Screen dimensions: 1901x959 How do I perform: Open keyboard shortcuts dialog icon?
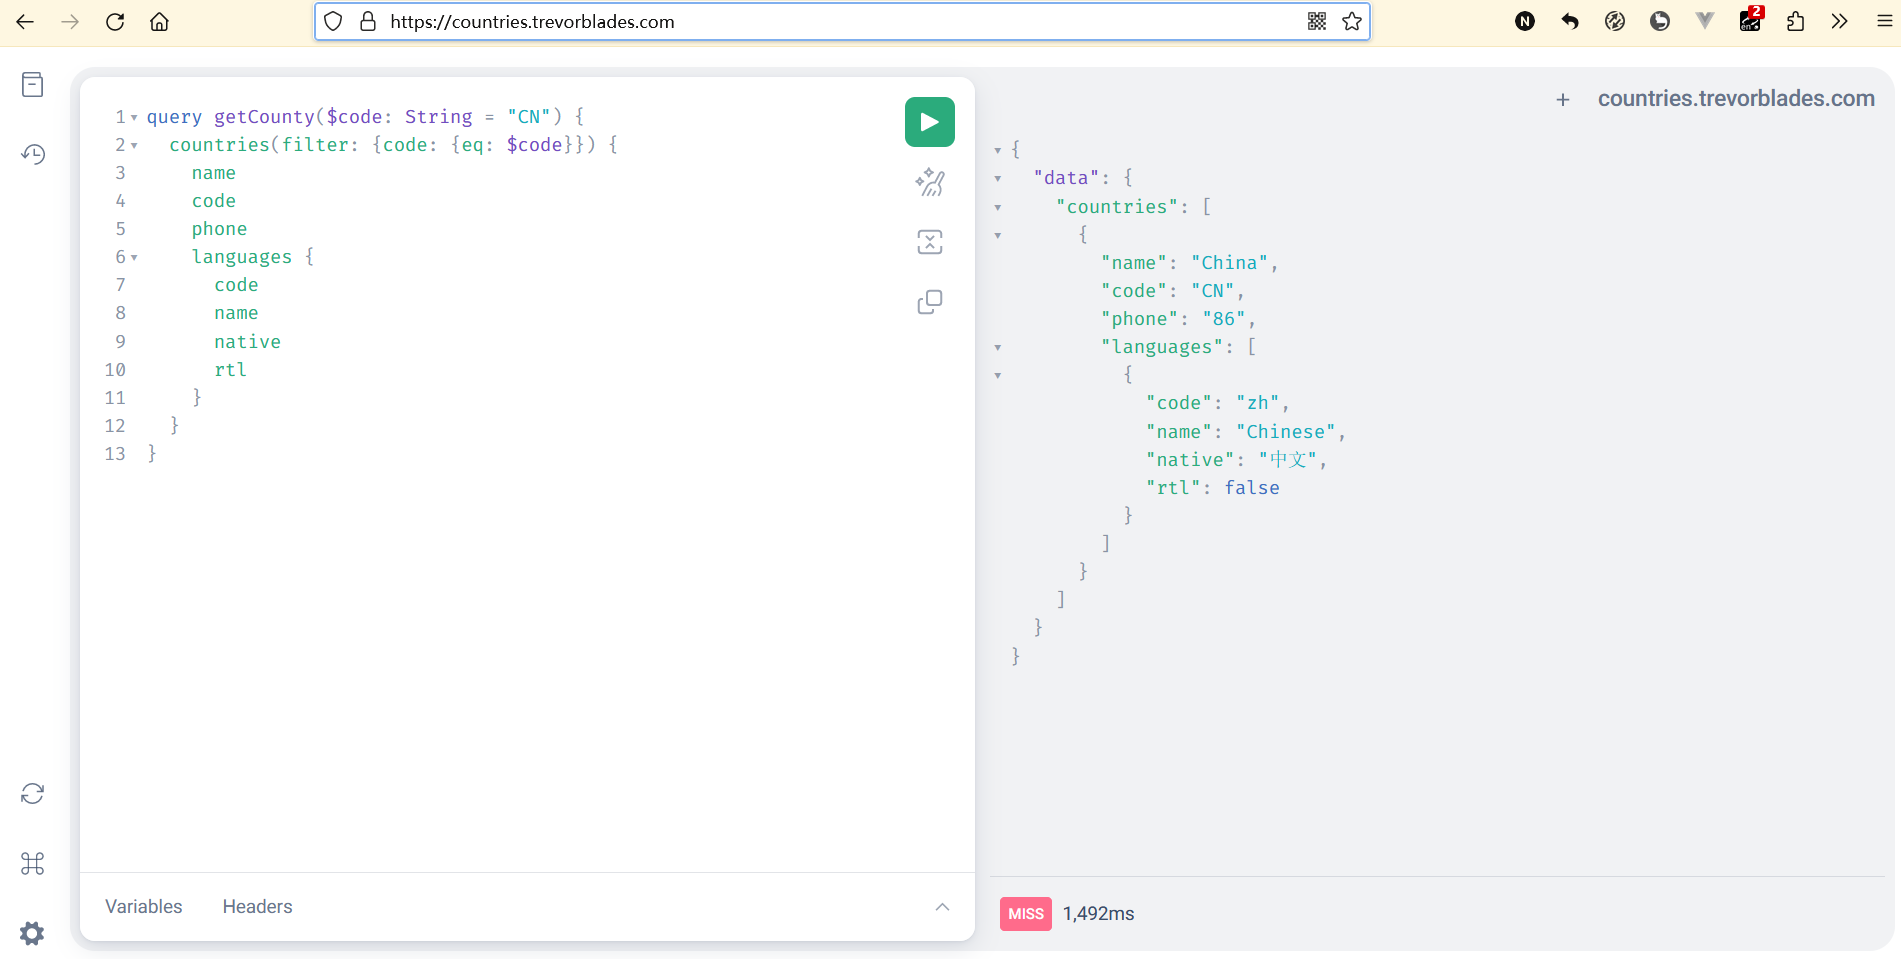pyautogui.click(x=33, y=863)
